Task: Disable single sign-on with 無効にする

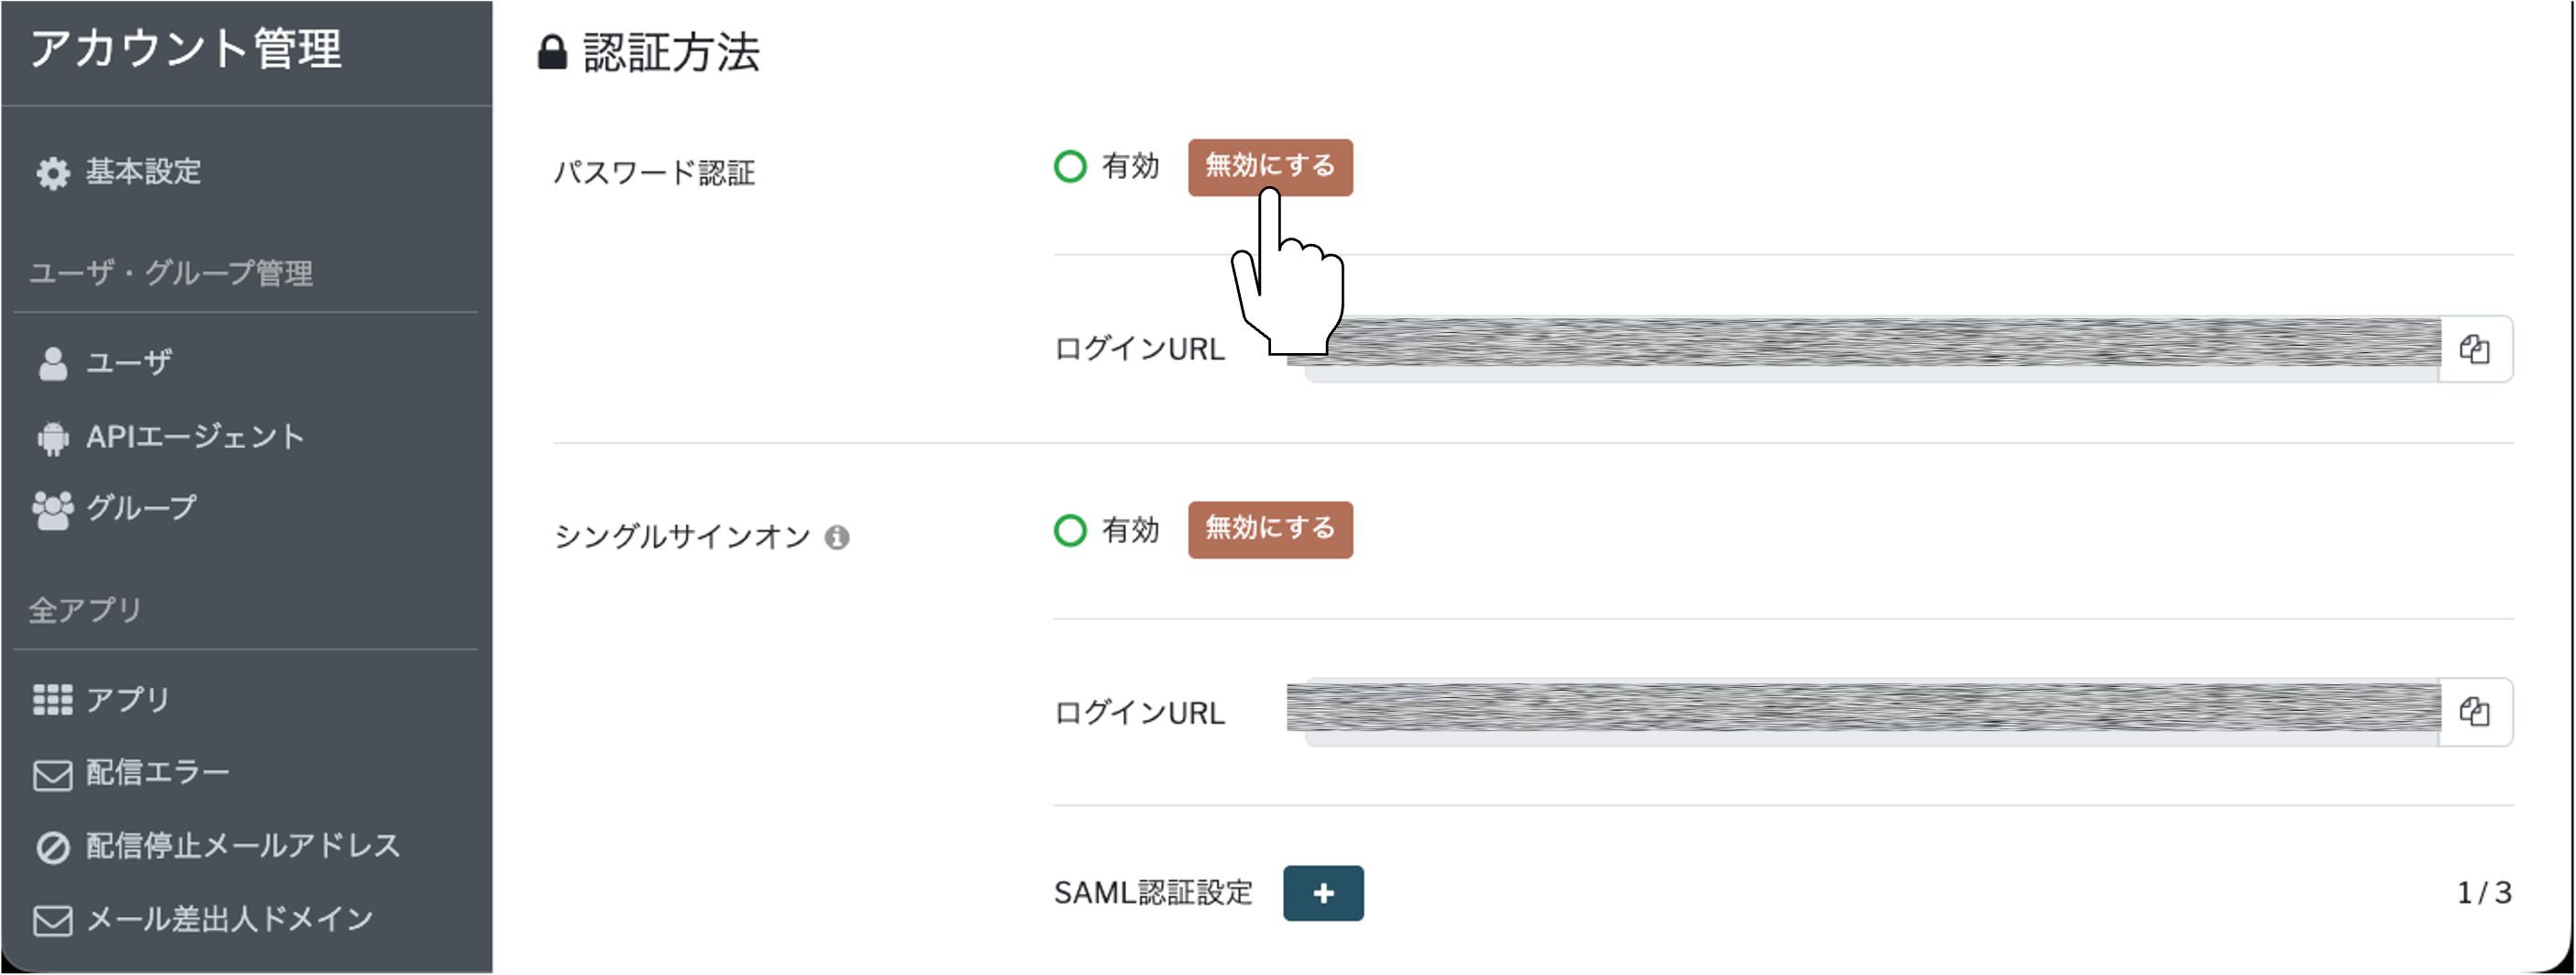Action: pyautogui.click(x=1269, y=529)
